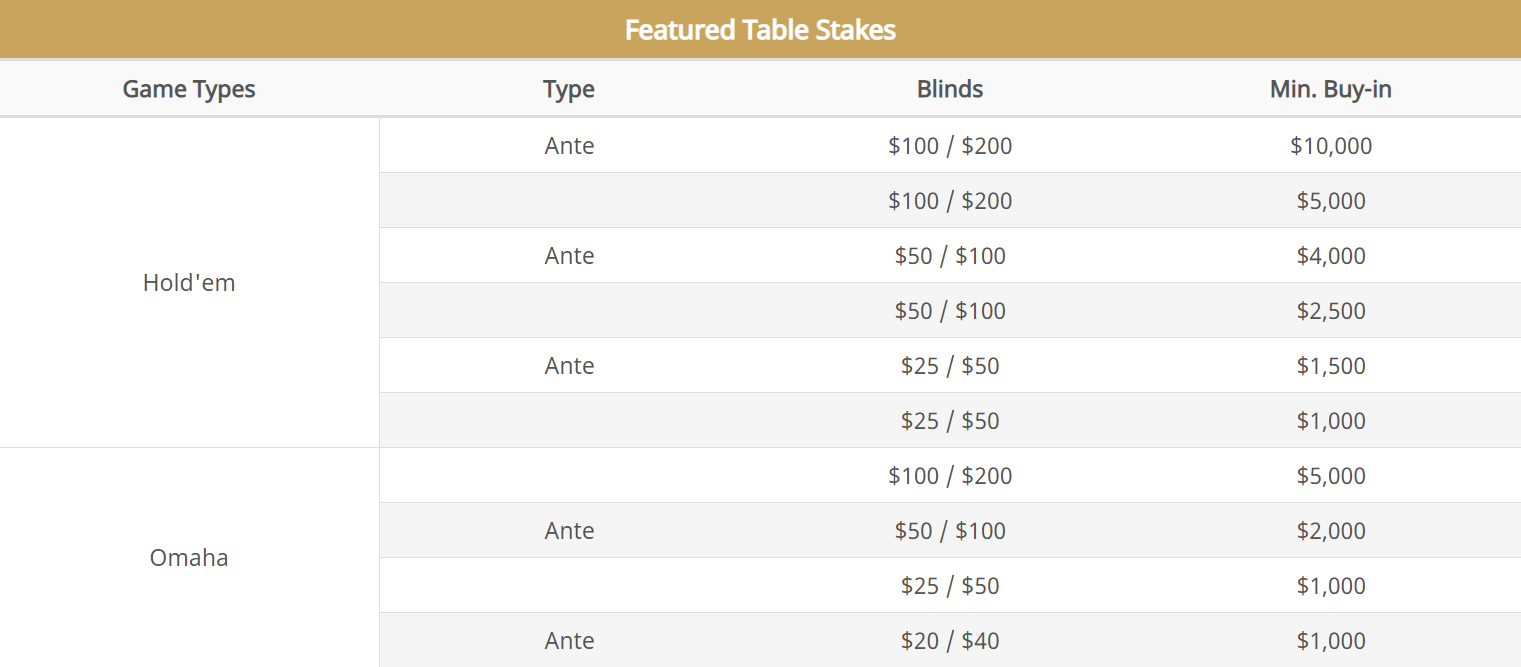This screenshot has height=667, width=1521.
Task: Click the Ante label beside $20 / $40
Action: [x=569, y=641]
